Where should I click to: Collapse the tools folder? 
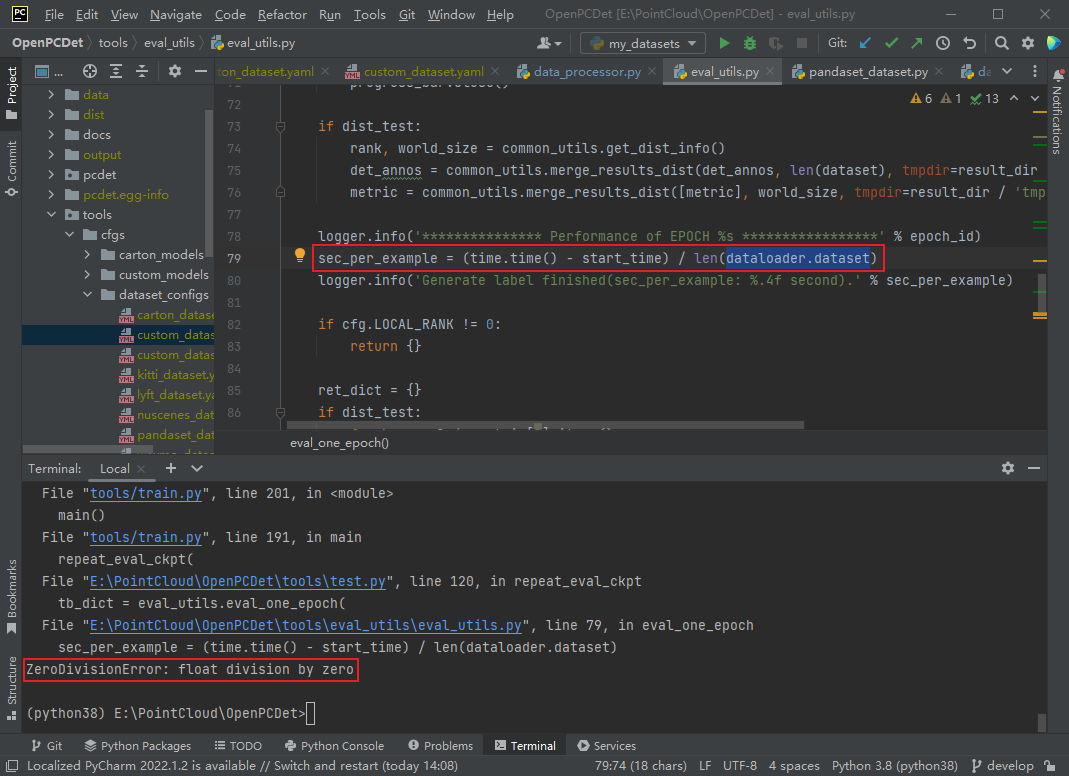point(51,214)
